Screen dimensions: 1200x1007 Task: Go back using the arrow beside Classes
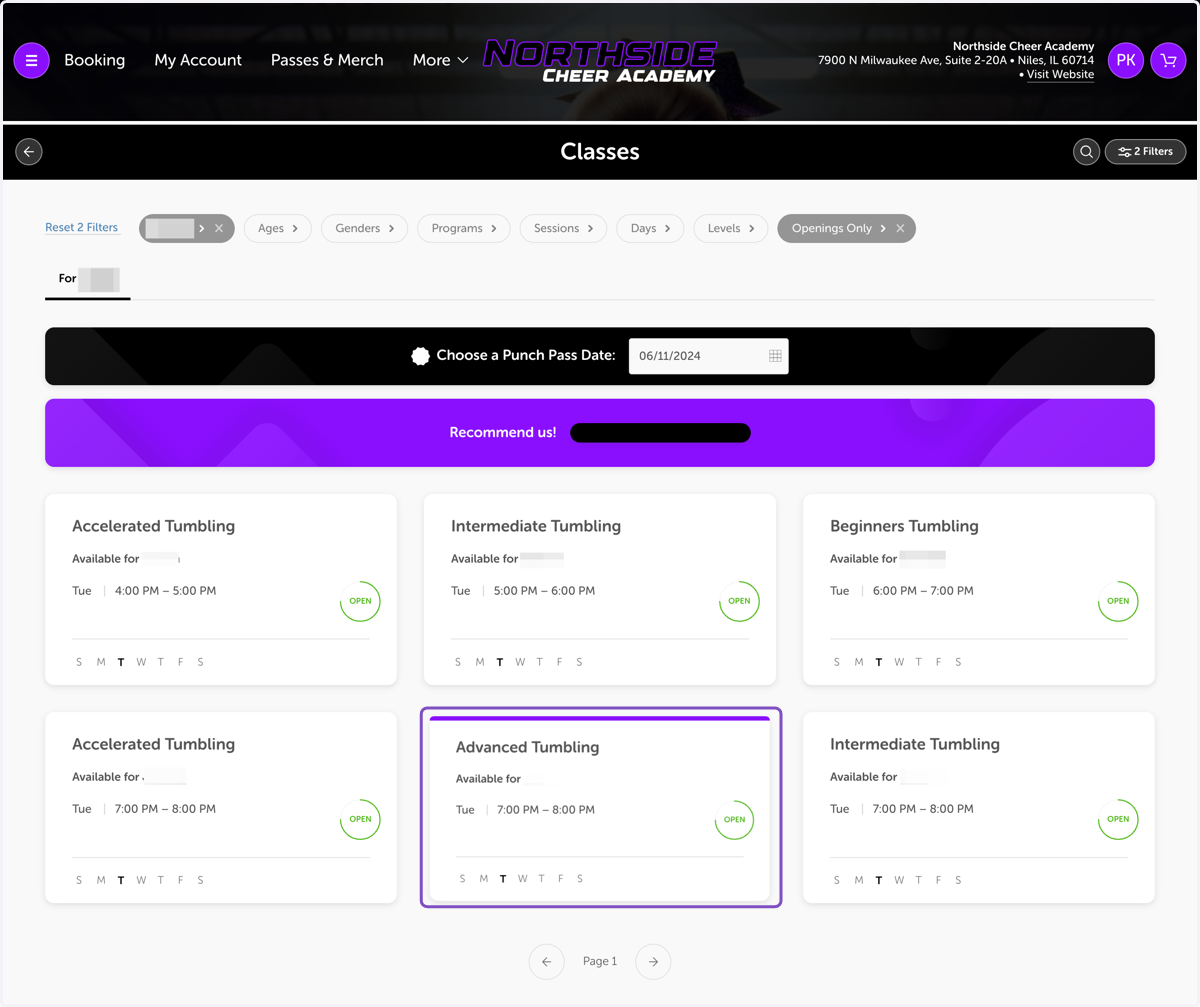29,152
